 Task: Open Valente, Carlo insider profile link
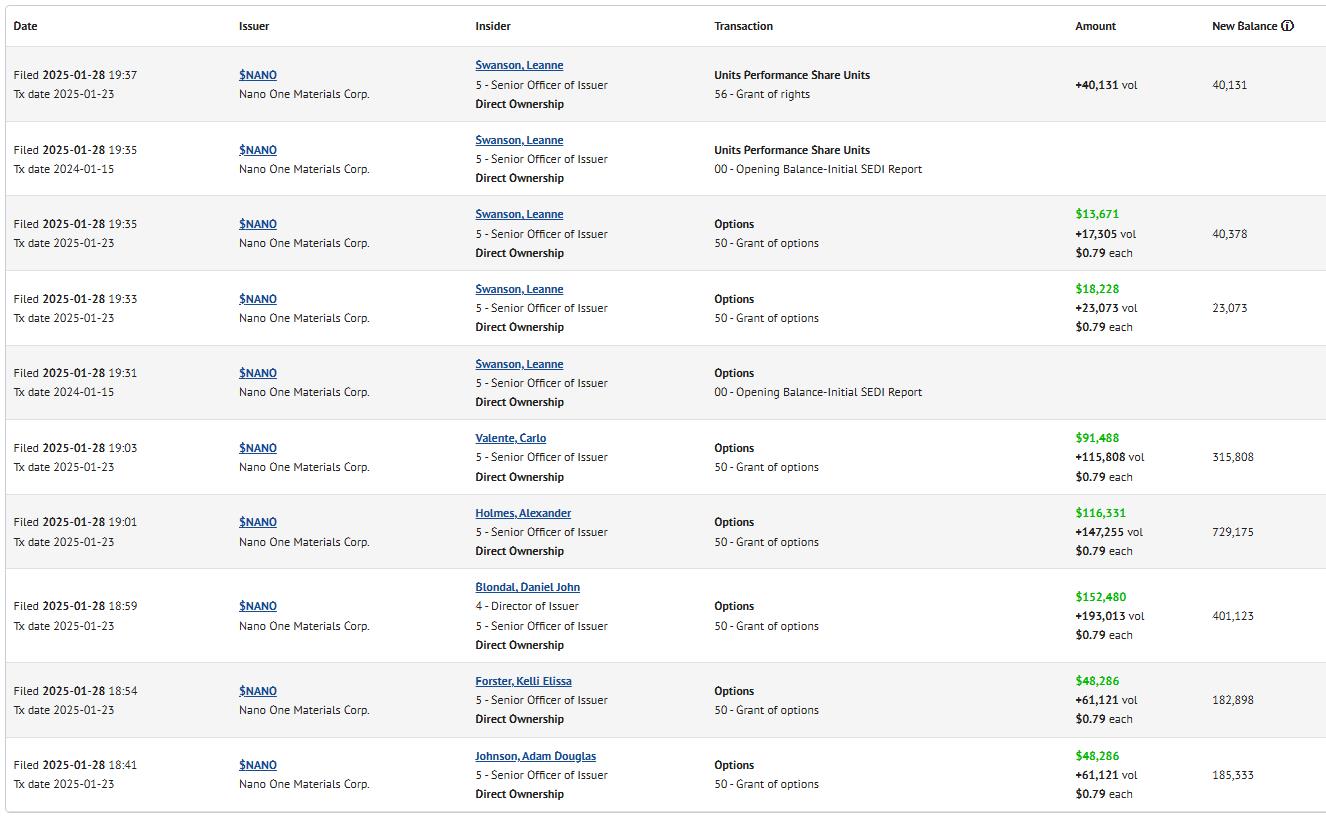[x=510, y=438]
